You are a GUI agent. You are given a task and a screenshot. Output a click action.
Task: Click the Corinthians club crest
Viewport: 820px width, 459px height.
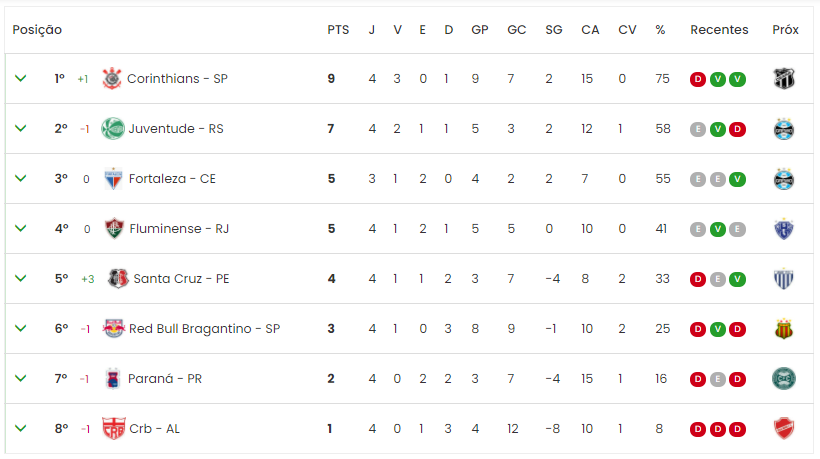tap(112, 78)
